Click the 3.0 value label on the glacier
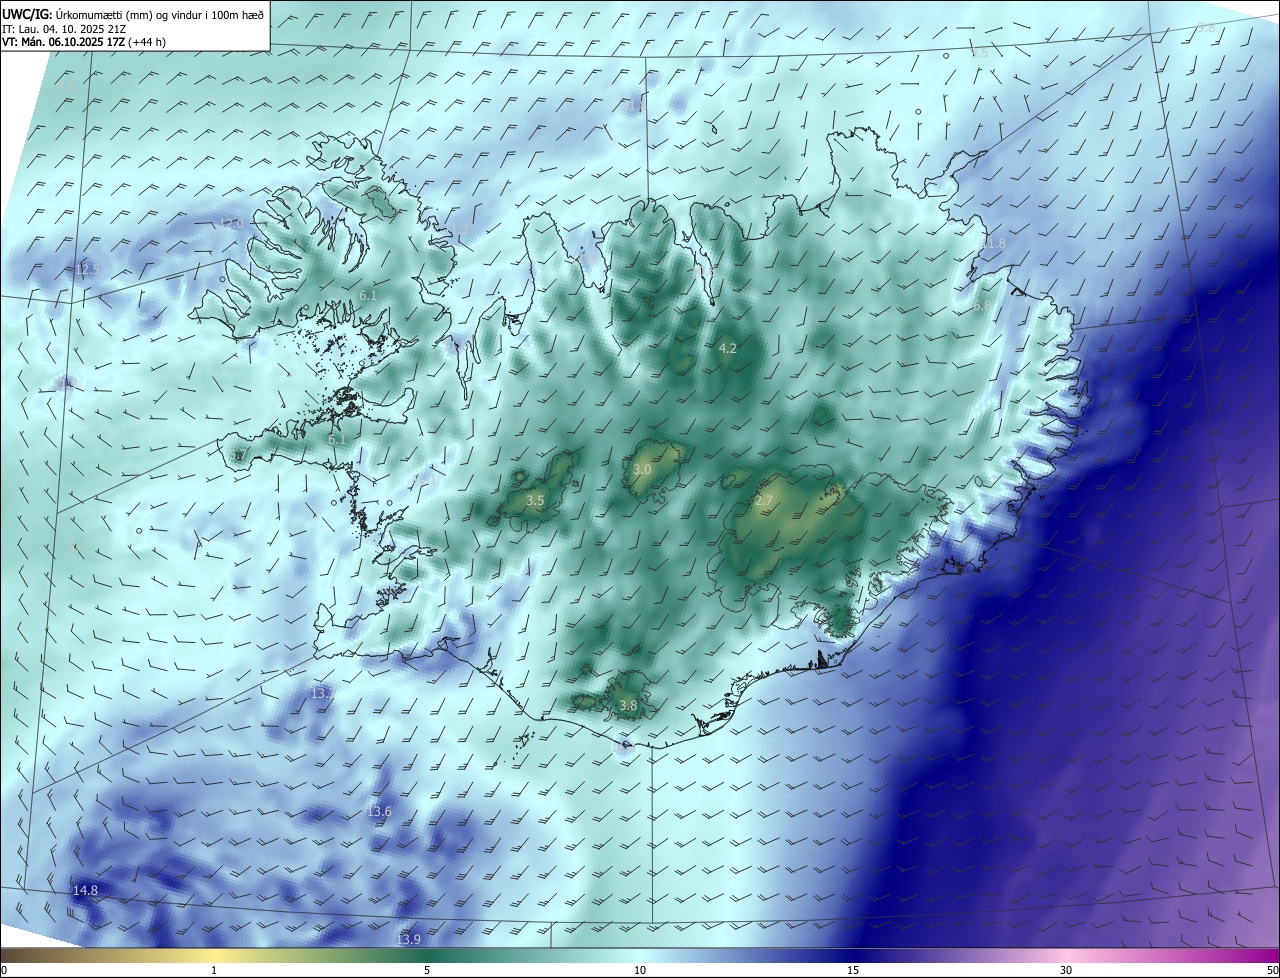This screenshot has width=1280, height=978. click(643, 469)
